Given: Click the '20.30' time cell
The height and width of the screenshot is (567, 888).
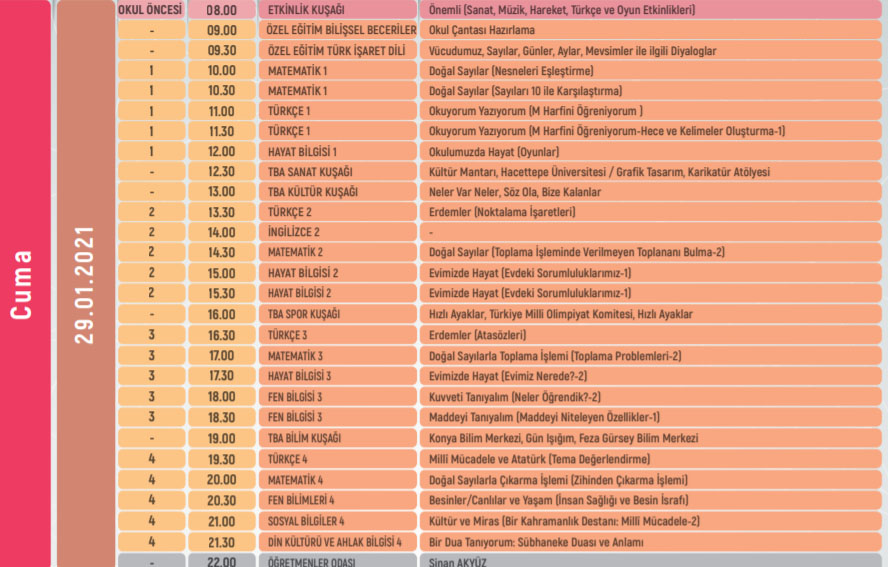Looking at the screenshot, I should (221, 500).
